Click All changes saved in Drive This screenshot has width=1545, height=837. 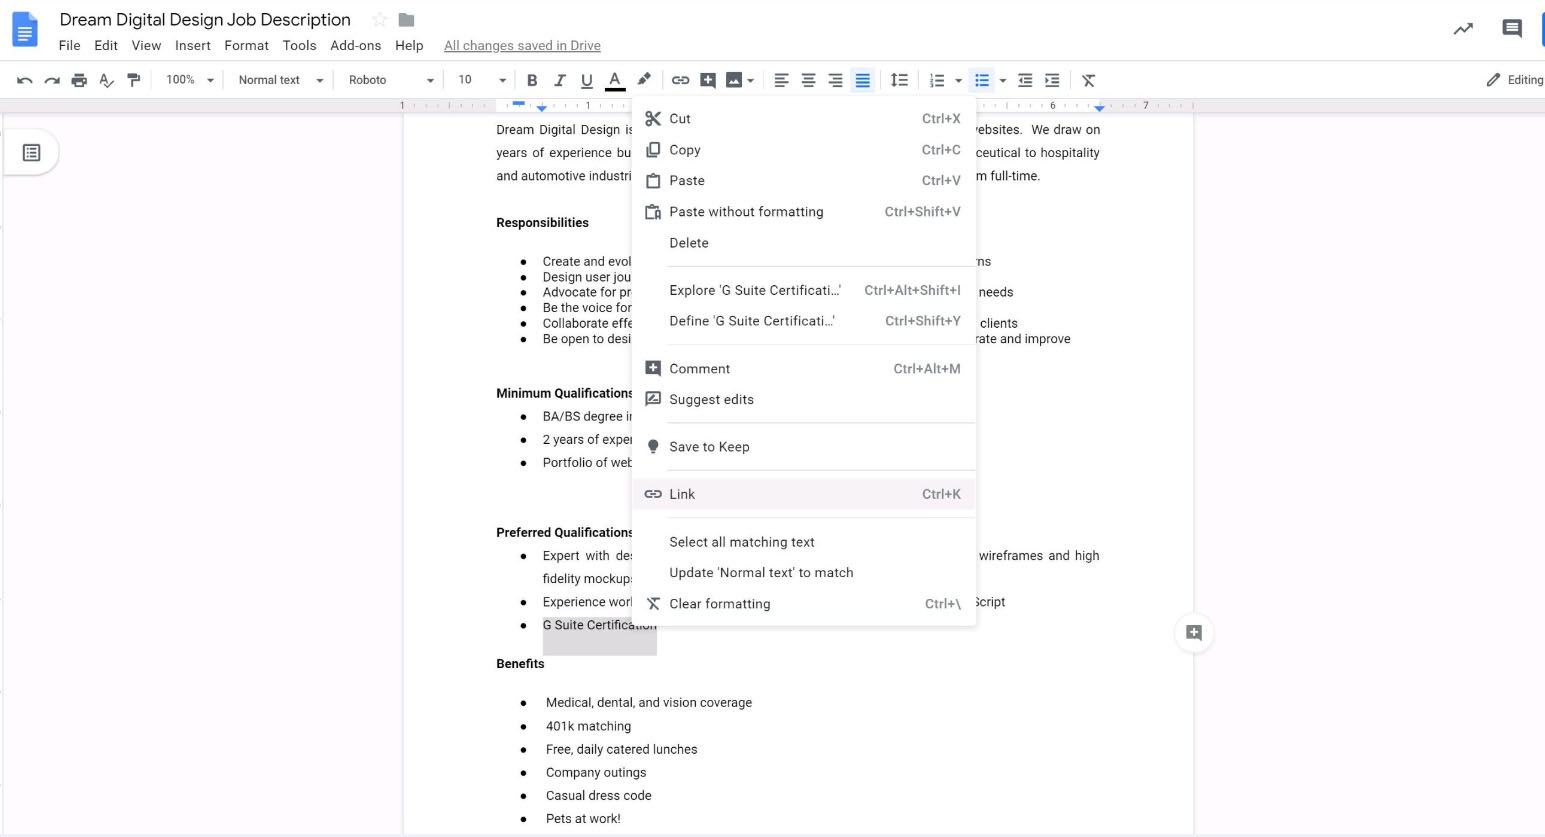[x=522, y=45]
